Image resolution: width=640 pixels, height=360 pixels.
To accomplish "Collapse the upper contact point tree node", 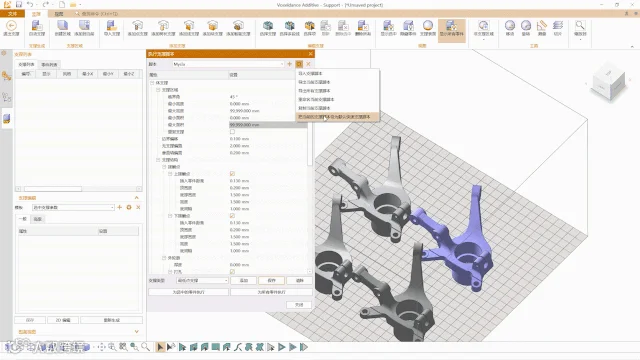I will pyautogui.click(x=170, y=174).
